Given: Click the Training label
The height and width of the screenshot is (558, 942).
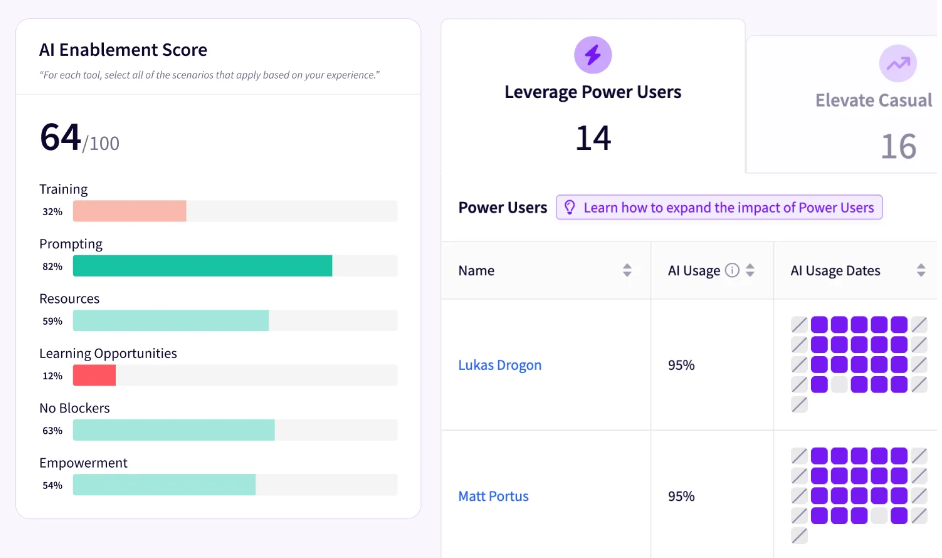Looking at the screenshot, I should (63, 189).
